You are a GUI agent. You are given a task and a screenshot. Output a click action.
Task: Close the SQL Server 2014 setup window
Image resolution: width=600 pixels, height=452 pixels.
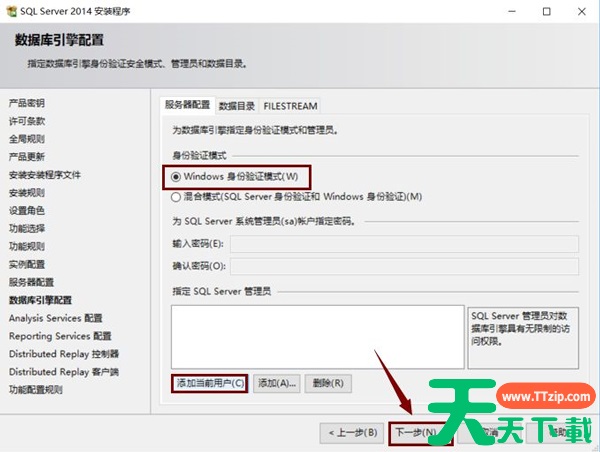point(582,11)
